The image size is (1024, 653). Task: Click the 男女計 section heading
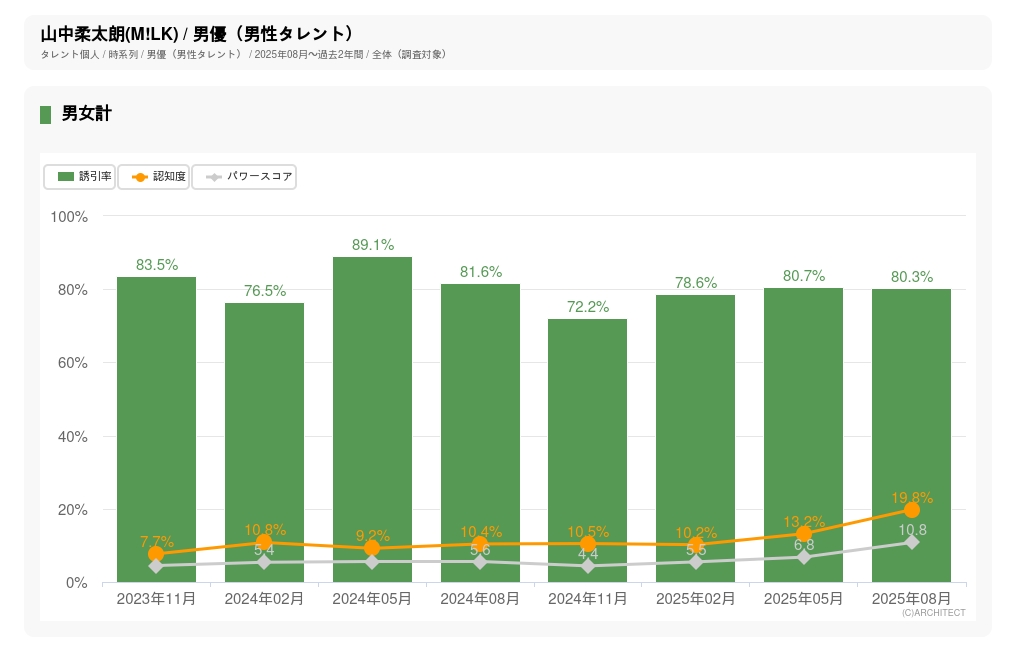[87, 114]
